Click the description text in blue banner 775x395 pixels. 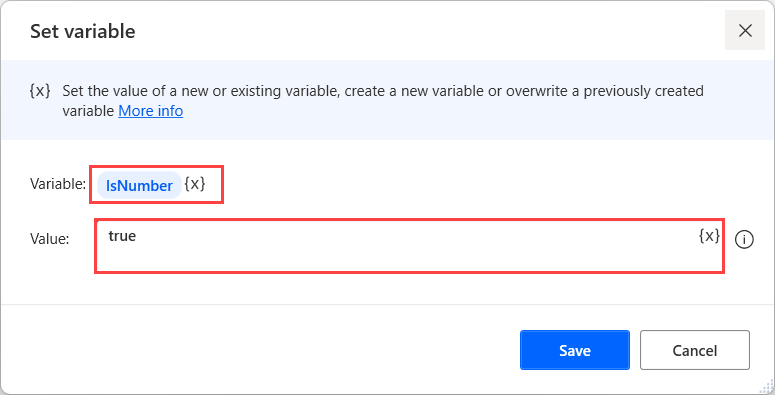coord(383,101)
